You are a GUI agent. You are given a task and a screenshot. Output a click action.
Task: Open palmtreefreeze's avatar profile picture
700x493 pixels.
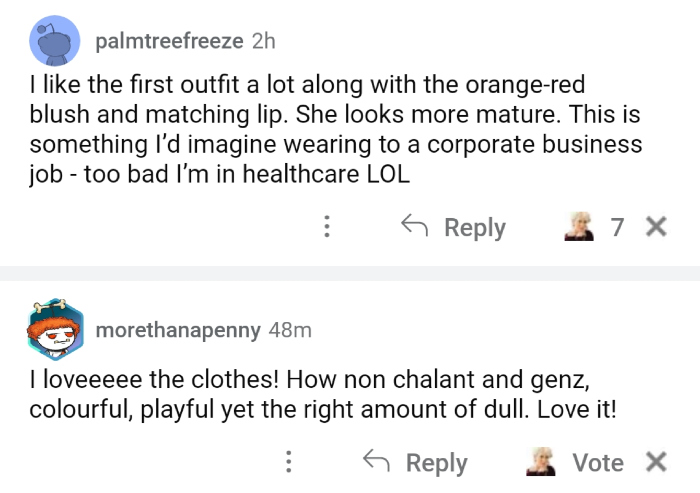56,41
